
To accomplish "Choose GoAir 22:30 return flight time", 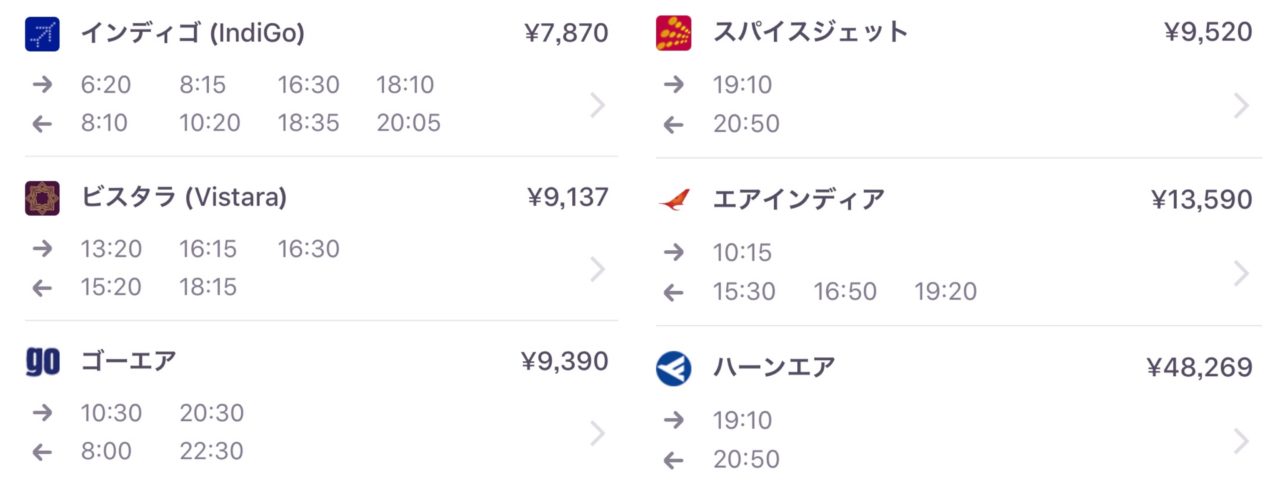I will tap(211, 451).
